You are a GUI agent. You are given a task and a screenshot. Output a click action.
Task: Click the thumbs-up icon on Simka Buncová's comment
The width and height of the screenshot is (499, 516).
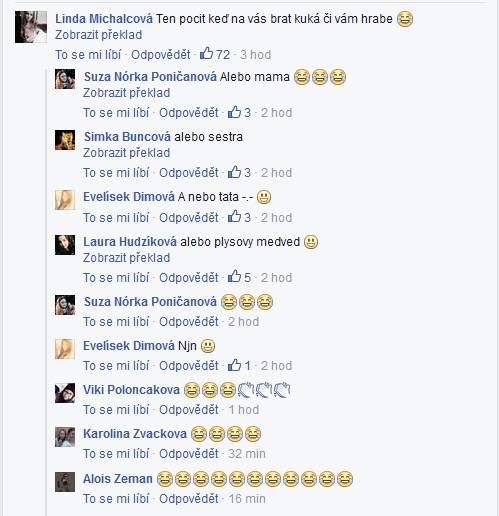coord(234,172)
